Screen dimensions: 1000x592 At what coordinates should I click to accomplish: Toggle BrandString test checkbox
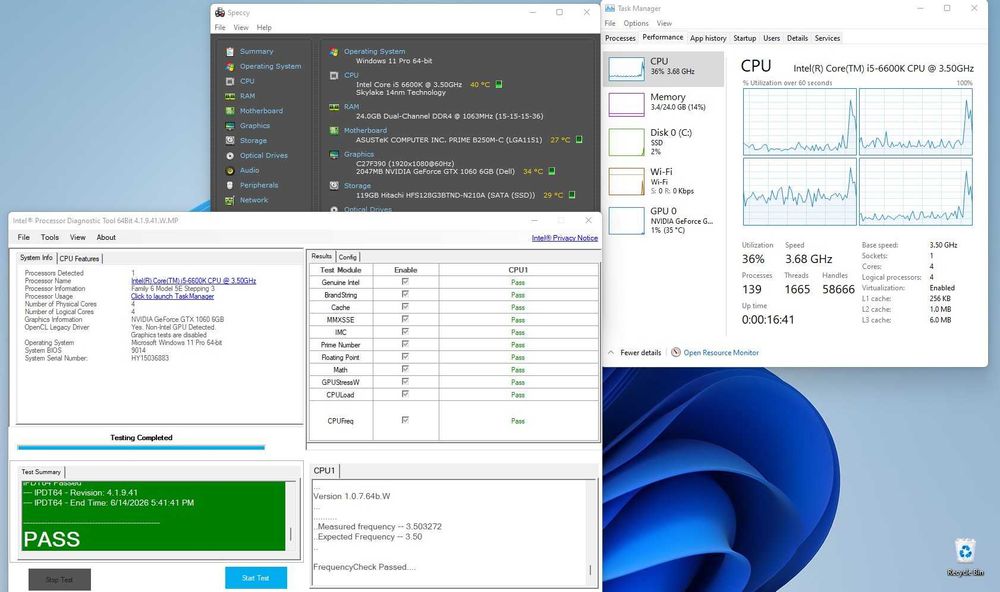tap(405, 294)
